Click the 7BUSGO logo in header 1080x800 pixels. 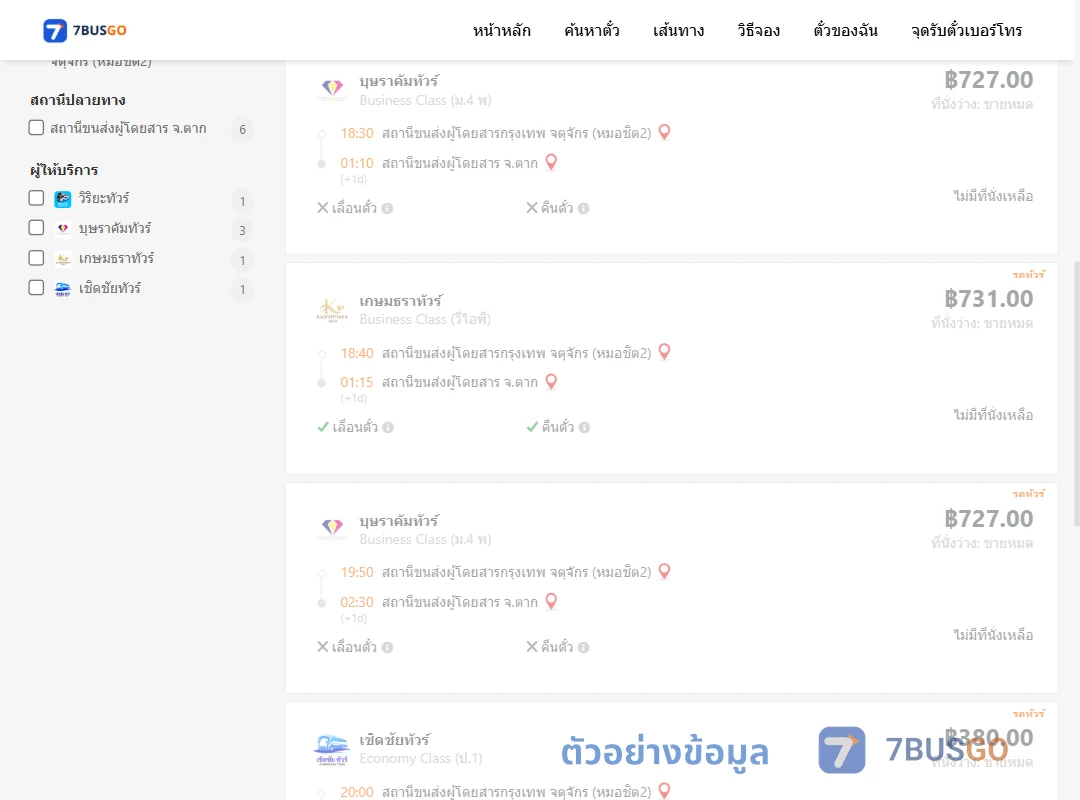(85, 30)
